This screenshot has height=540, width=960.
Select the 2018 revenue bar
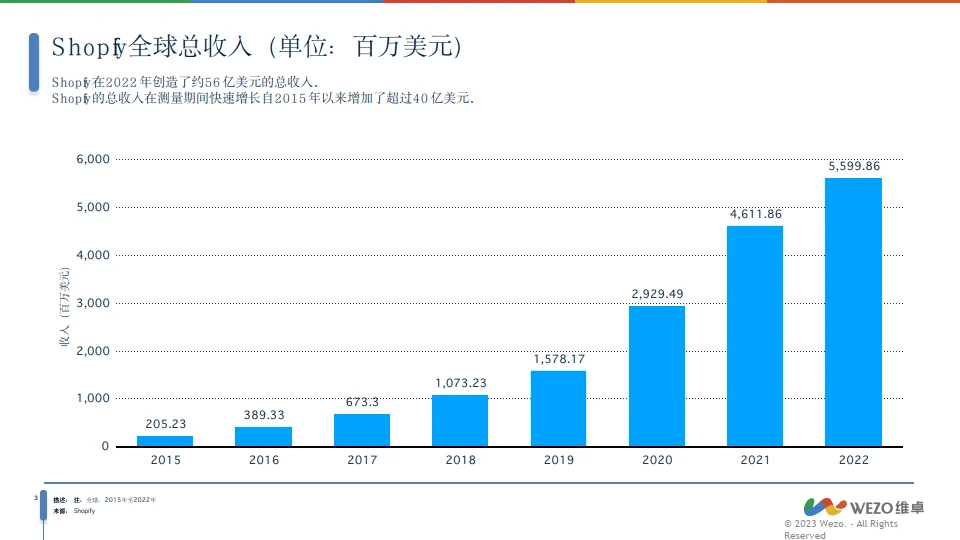(x=460, y=421)
